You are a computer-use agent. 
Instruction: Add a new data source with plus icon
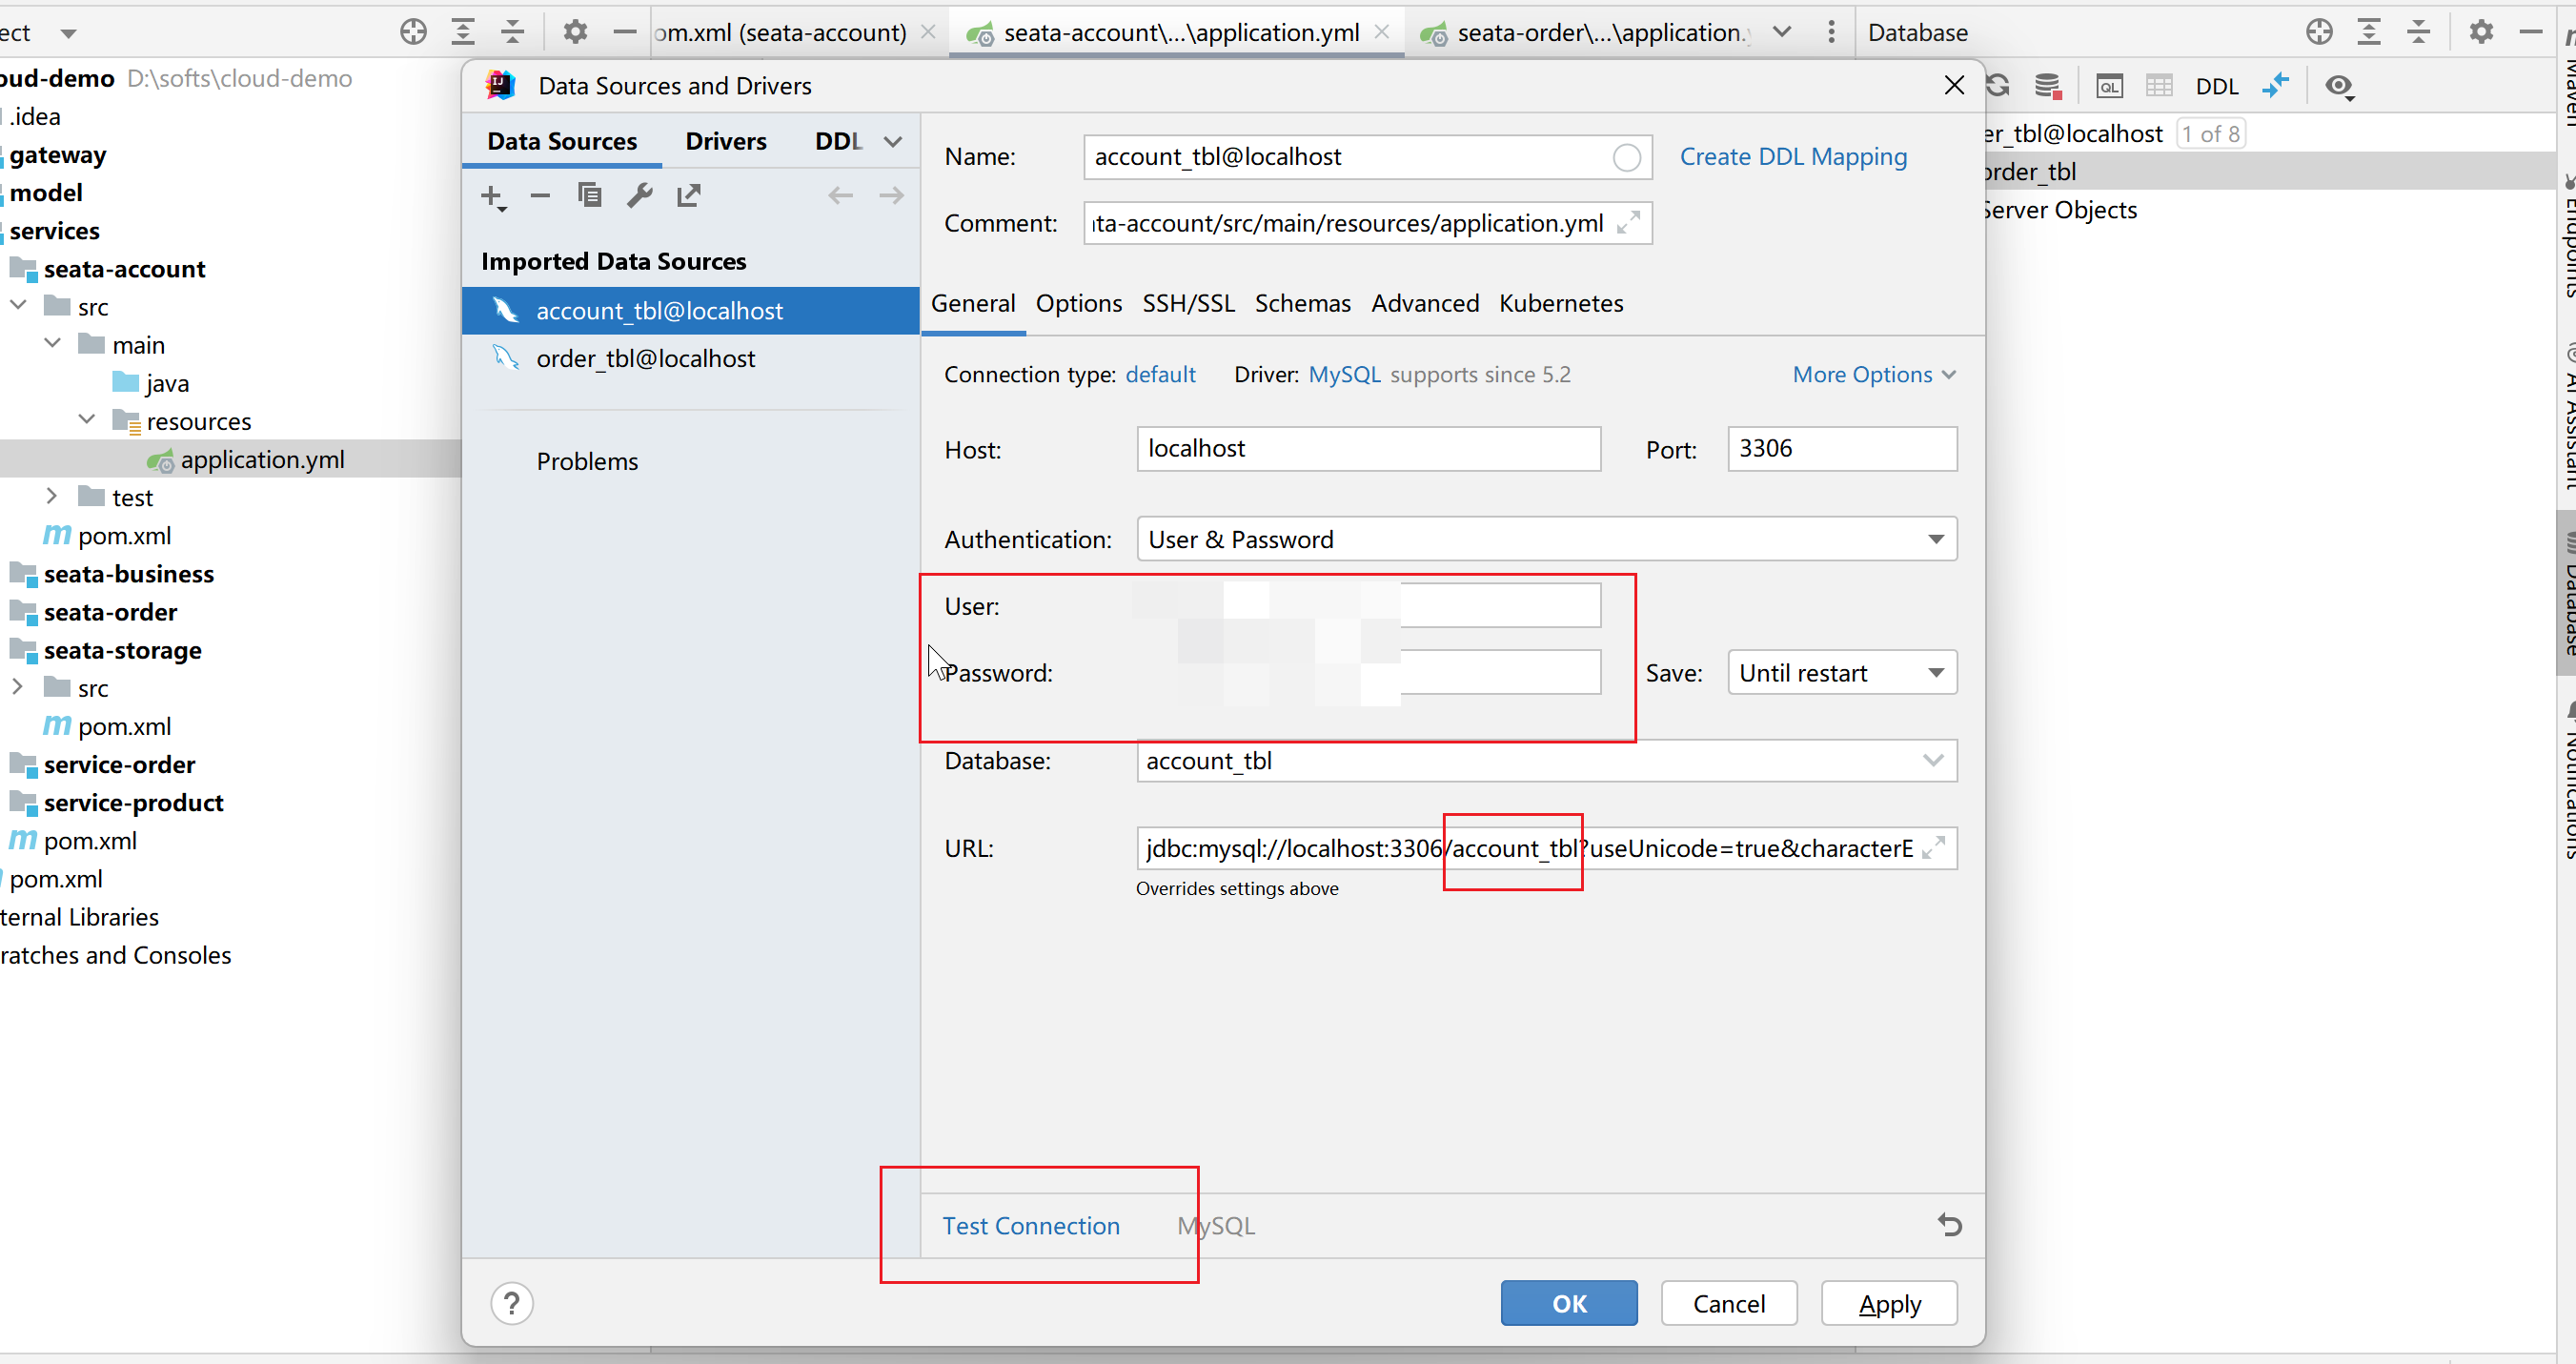pos(493,196)
